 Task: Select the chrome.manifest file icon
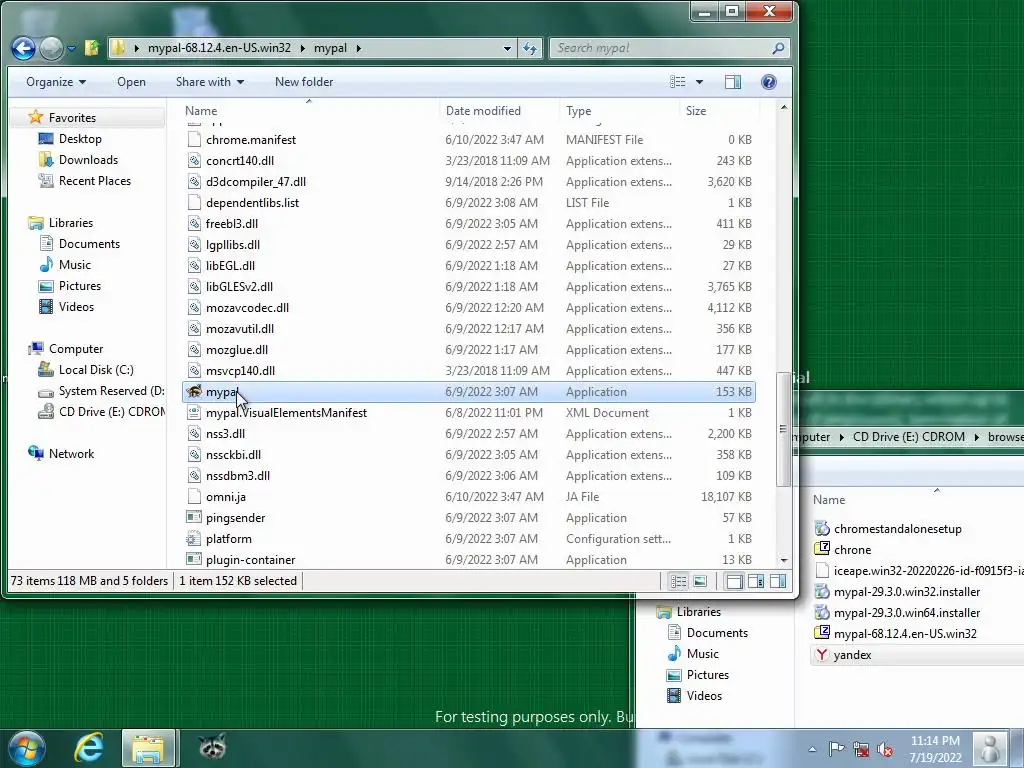[194, 139]
